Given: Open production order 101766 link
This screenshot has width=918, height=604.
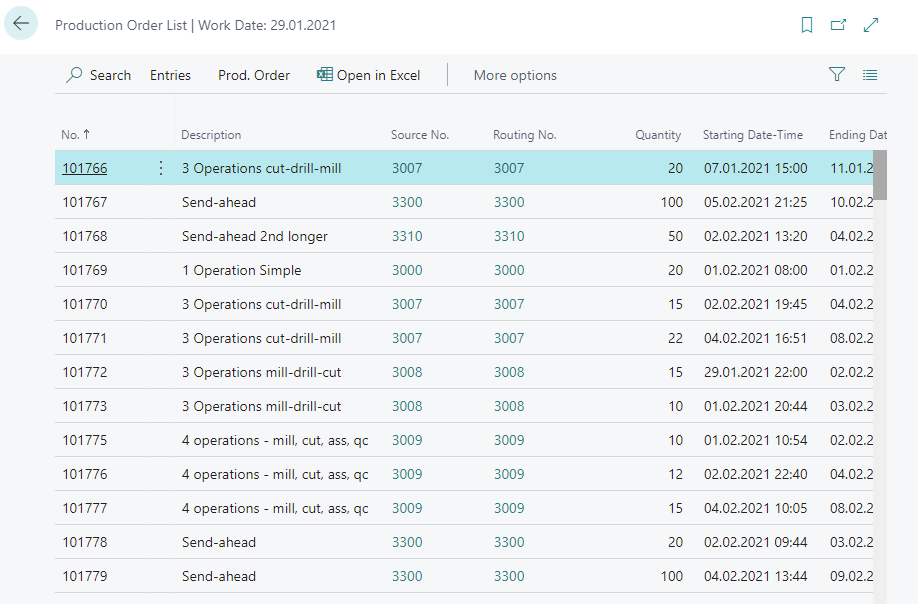Looking at the screenshot, I should pos(85,168).
